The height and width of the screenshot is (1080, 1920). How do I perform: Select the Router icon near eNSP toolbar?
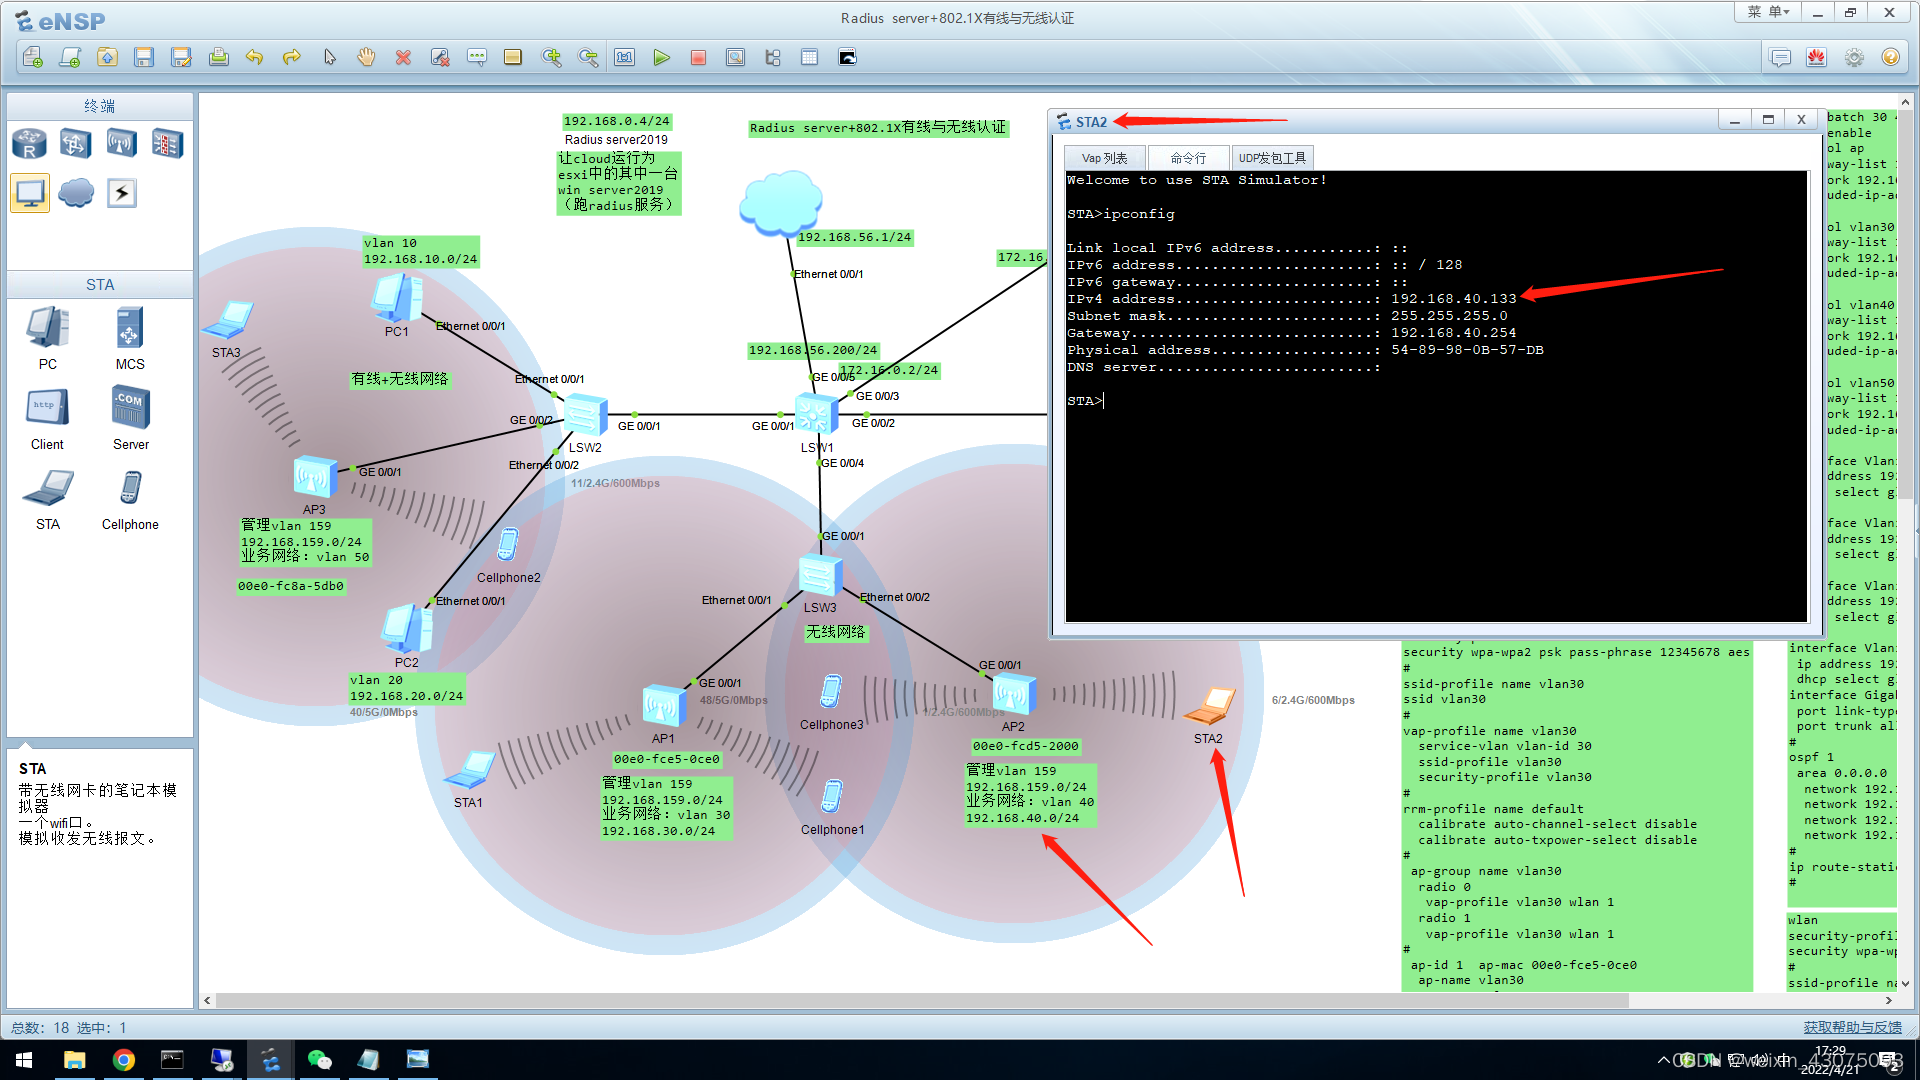tap(29, 144)
